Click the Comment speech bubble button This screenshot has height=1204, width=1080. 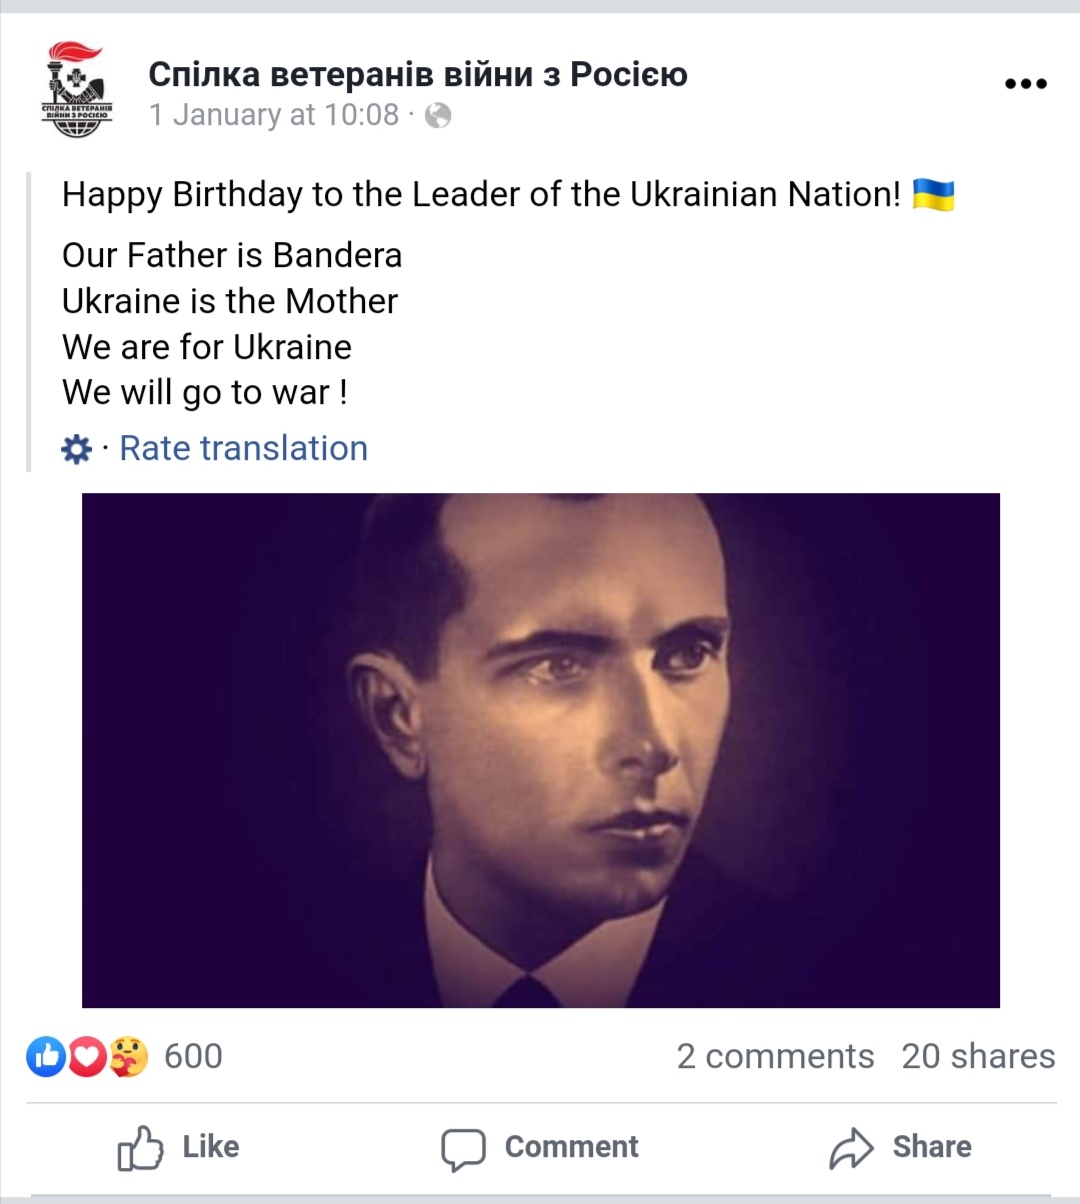[540, 1147]
